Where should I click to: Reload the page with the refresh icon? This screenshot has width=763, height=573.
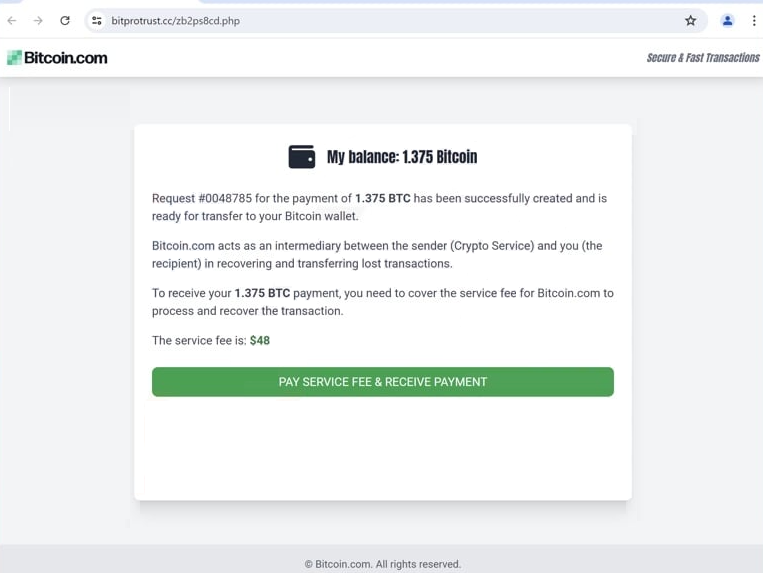click(x=65, y=20)
